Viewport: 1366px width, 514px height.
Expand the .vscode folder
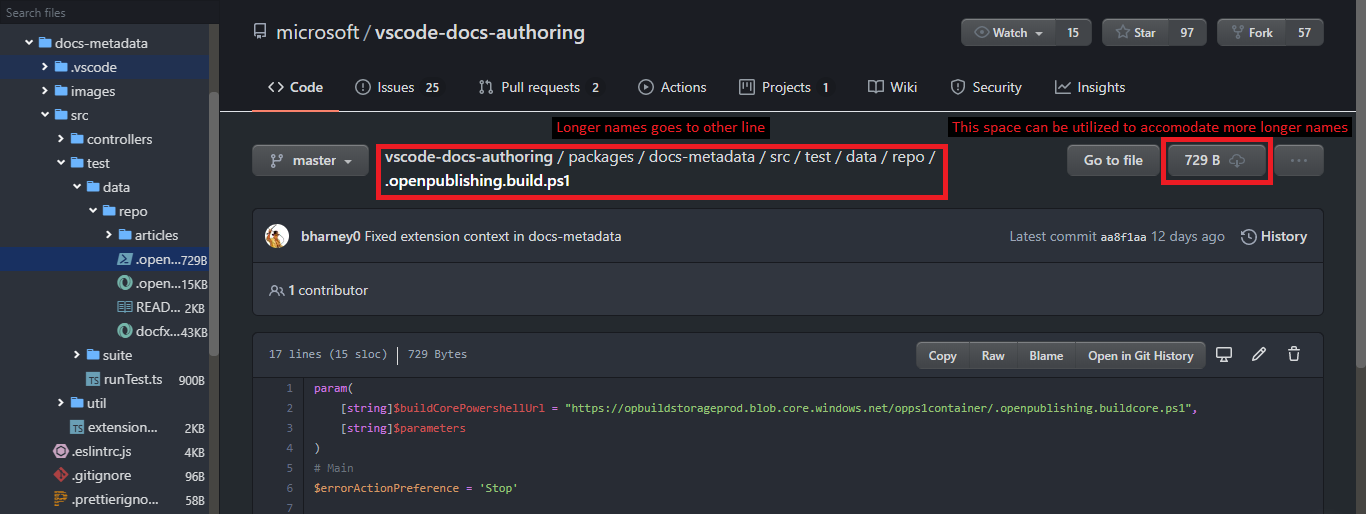coord(45,67)
